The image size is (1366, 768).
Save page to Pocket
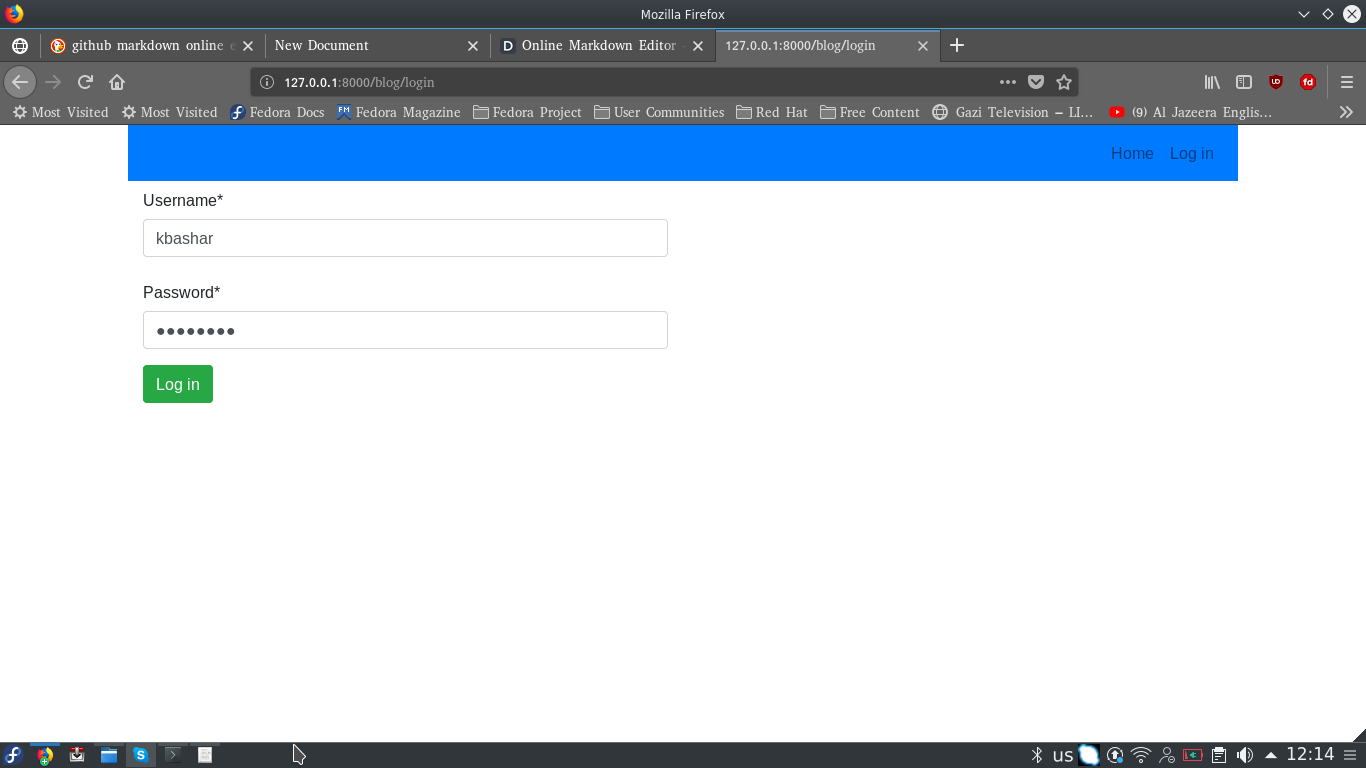pos(1036,82)
